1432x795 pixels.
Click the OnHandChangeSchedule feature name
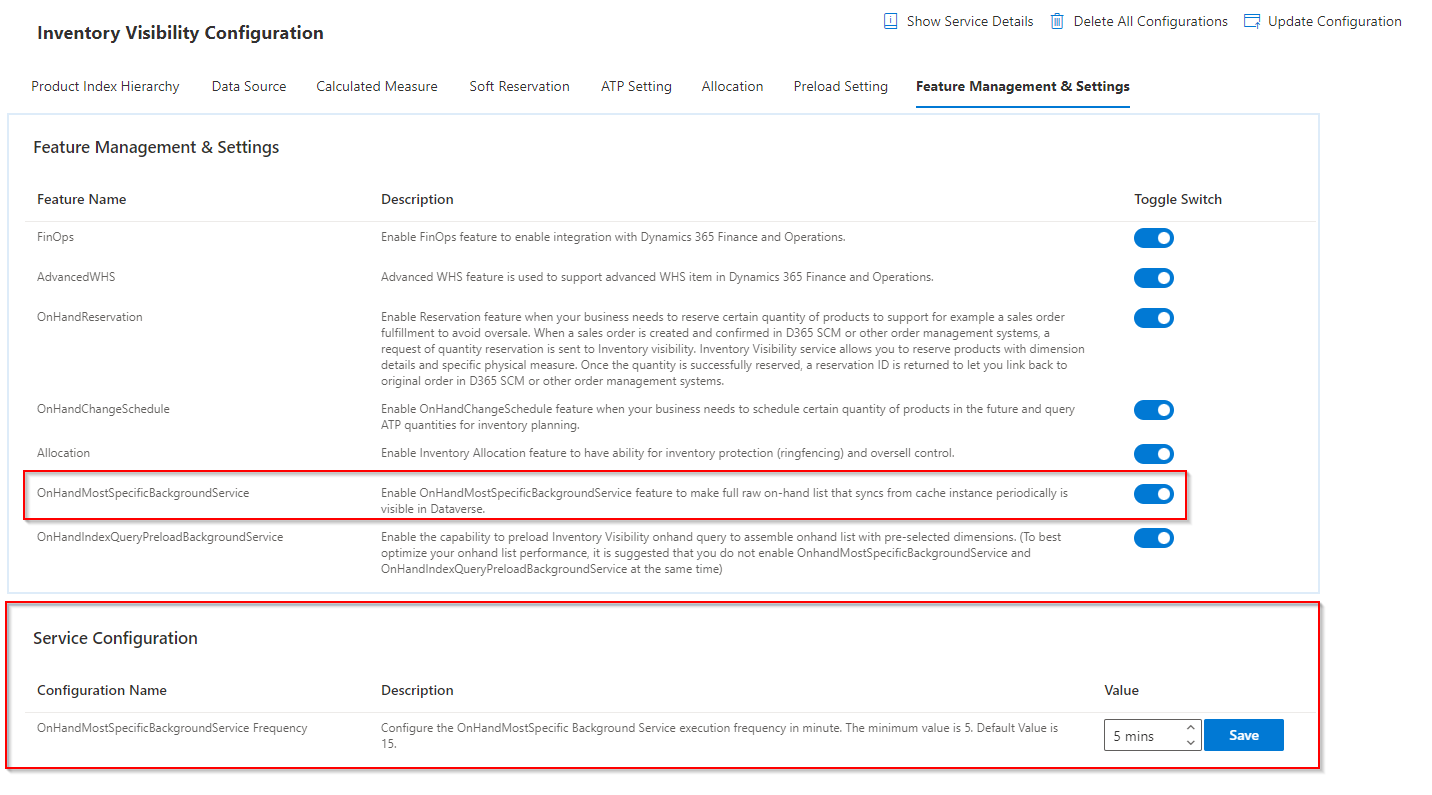pos(103,409)
